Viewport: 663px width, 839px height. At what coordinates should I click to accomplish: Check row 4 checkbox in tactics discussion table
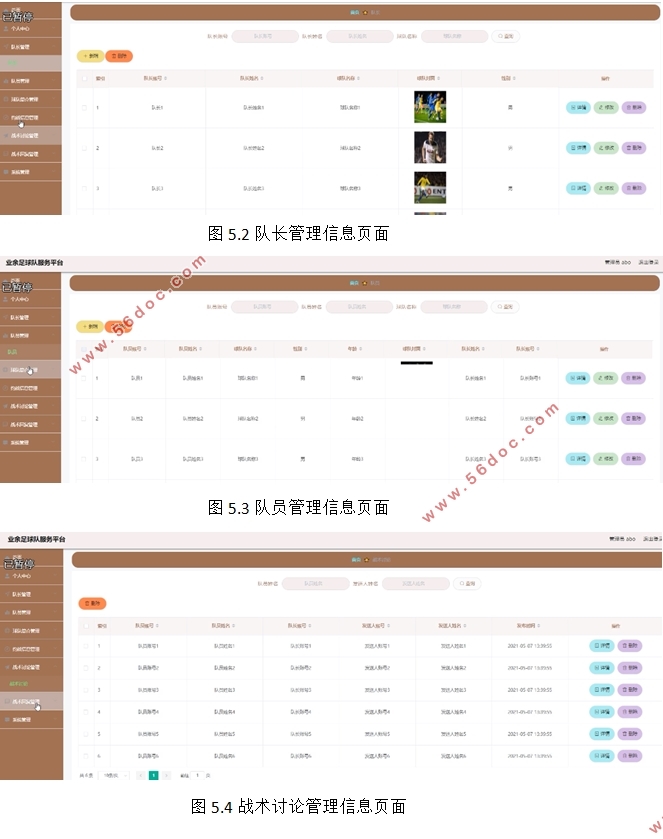[84, 712]
